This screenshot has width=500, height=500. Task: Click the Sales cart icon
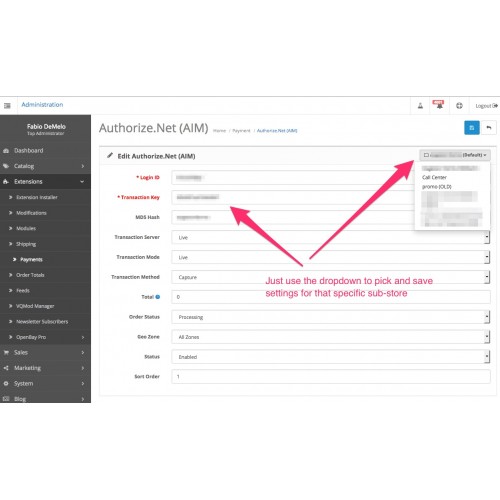(x=6, y=353)
